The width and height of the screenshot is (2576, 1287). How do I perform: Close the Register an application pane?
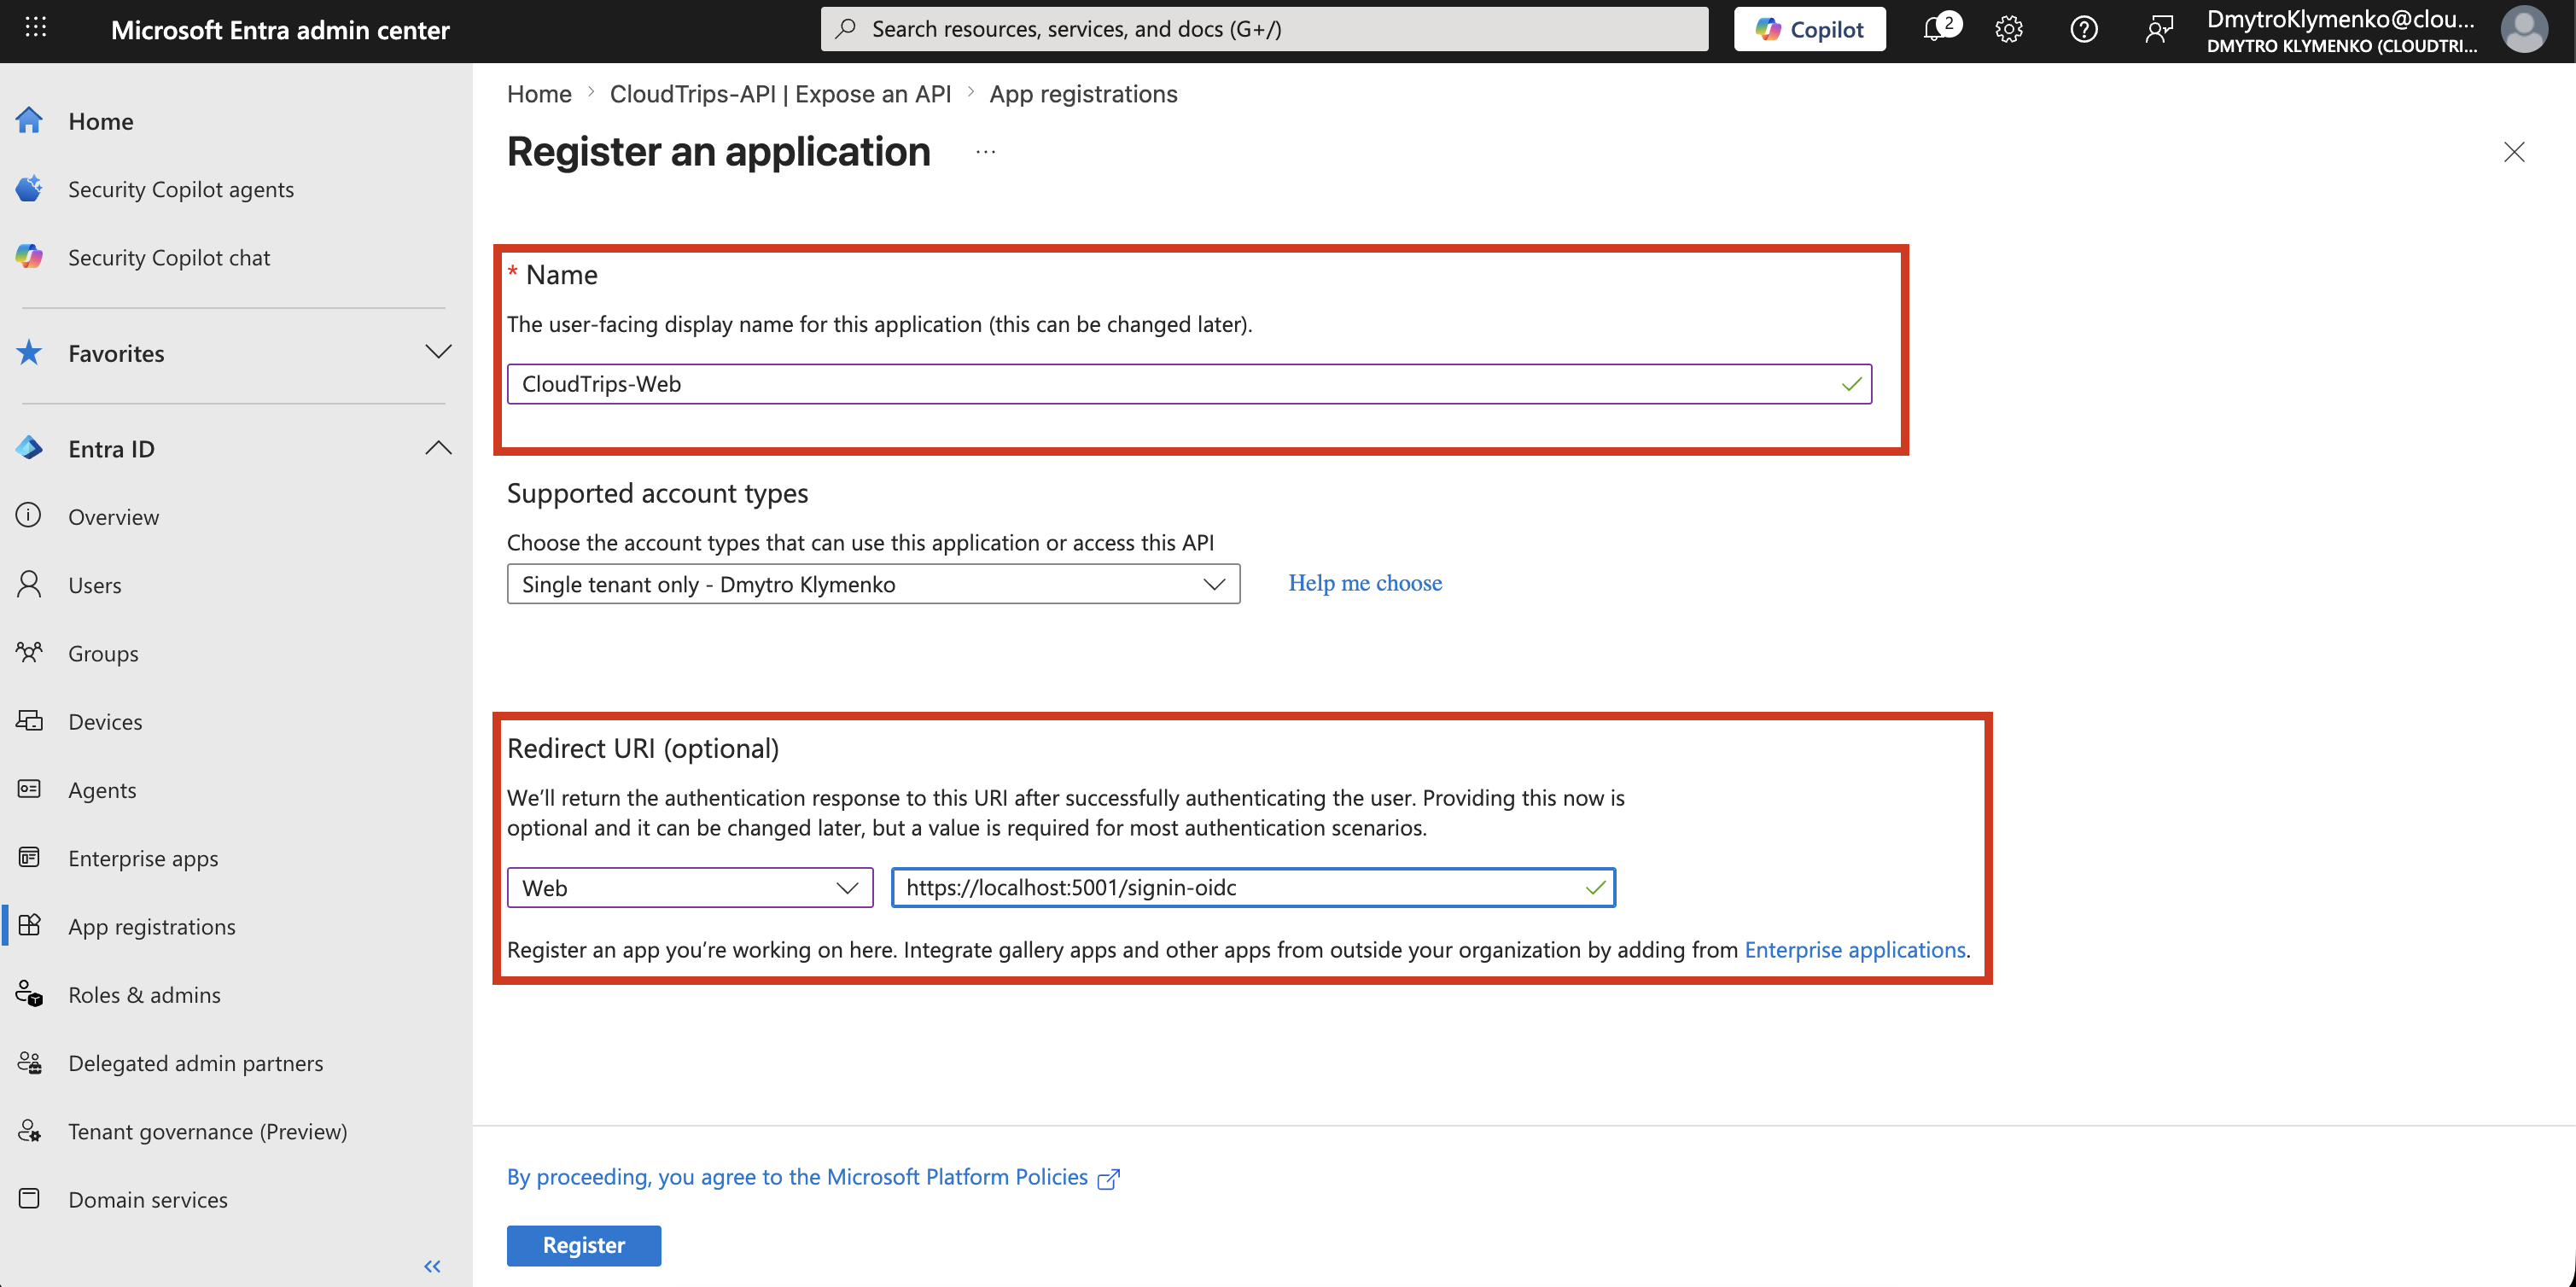click(x=2513, y=152)
